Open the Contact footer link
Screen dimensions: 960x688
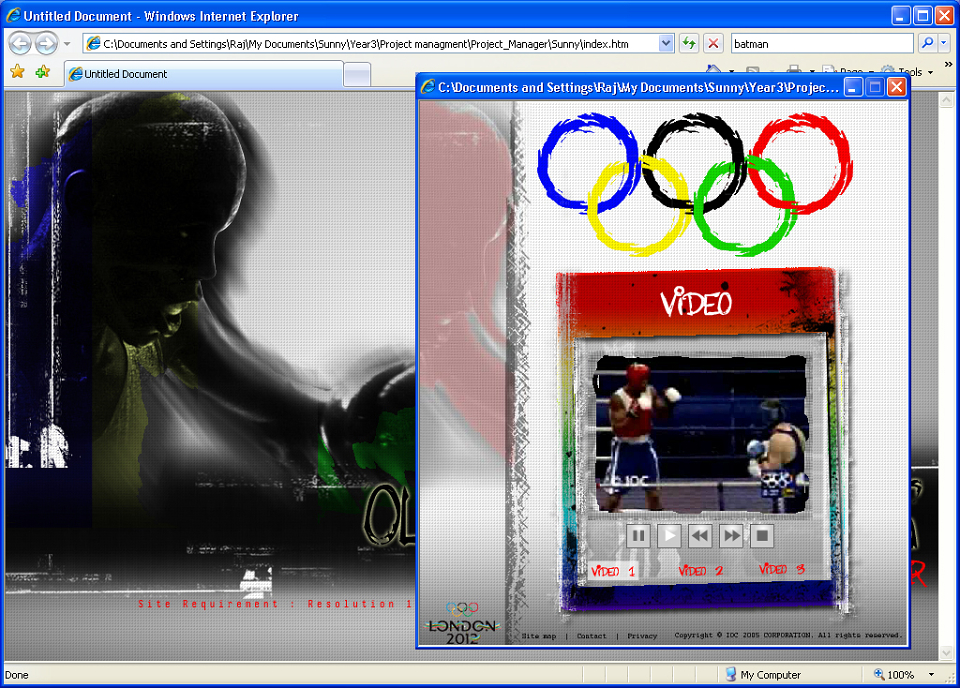click(x=591, y=636)
